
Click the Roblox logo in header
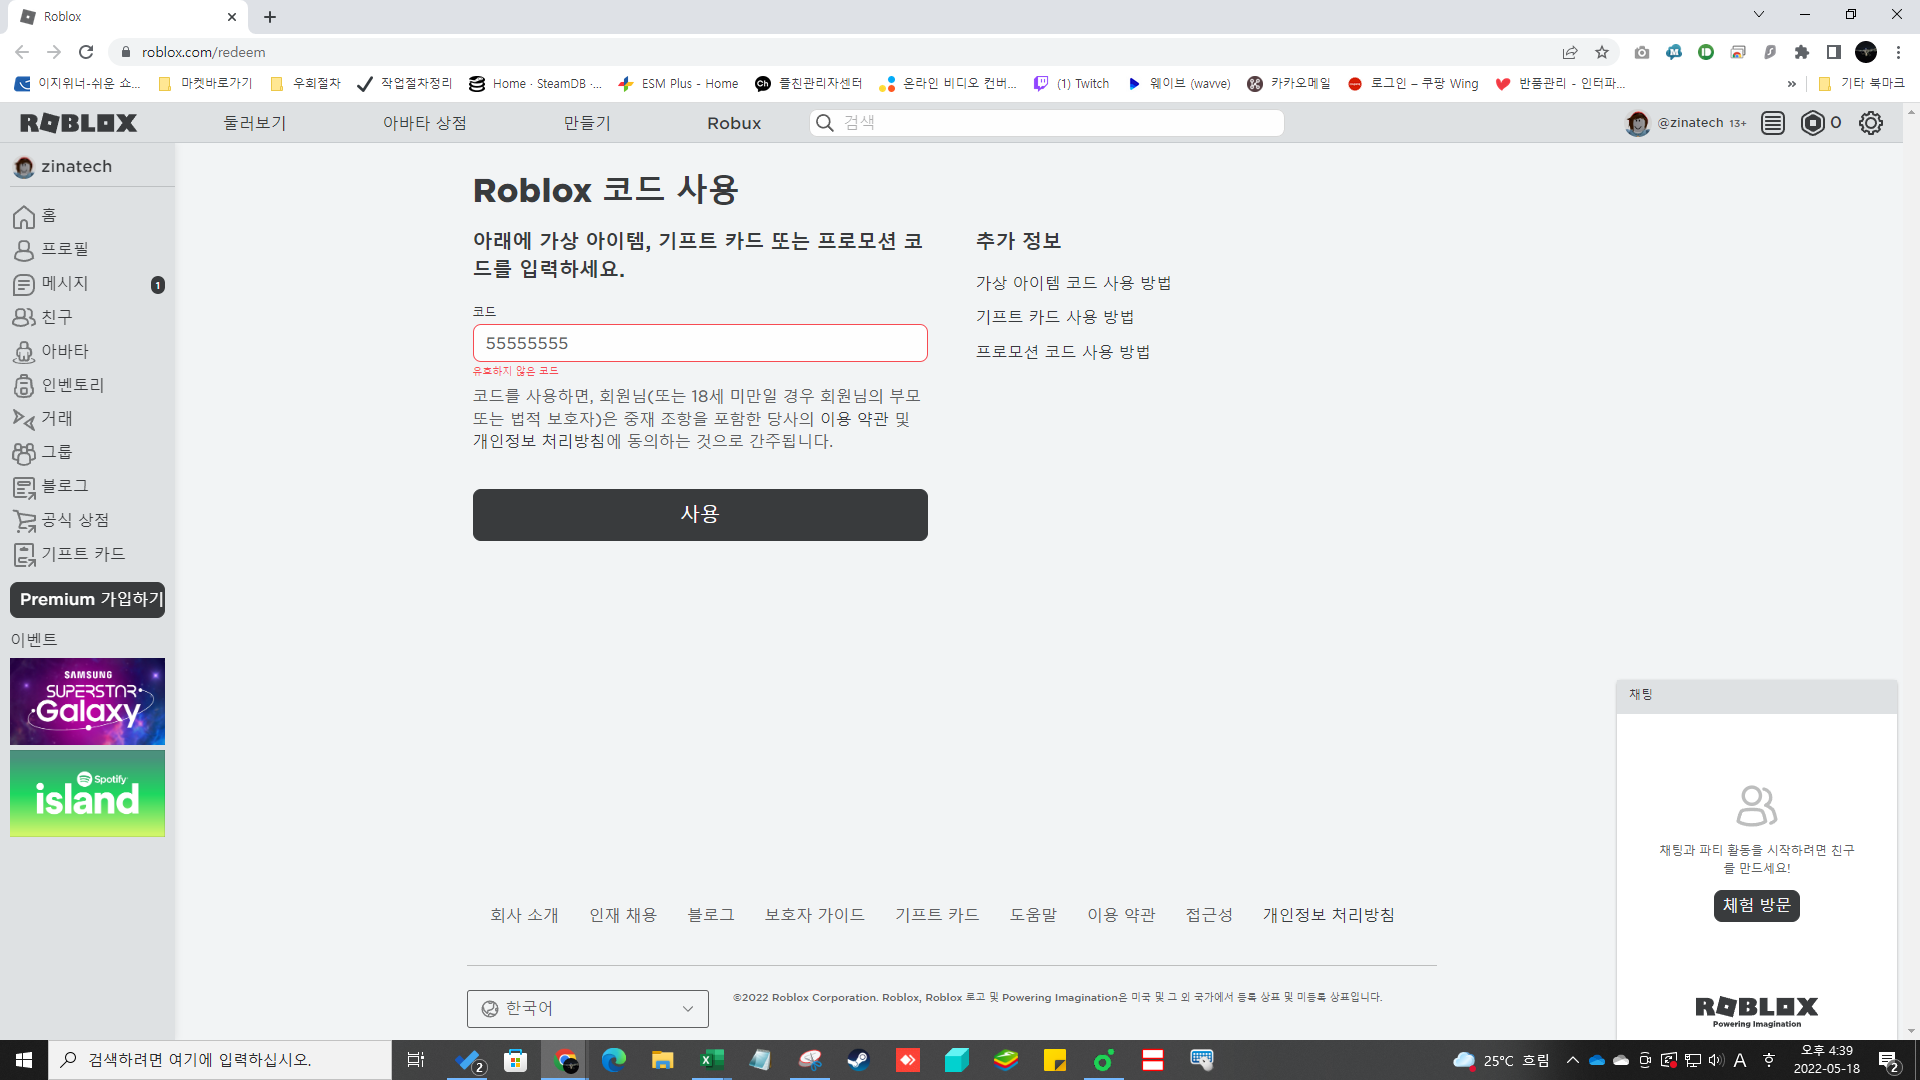pyautogui.click(x=78, y=123)
